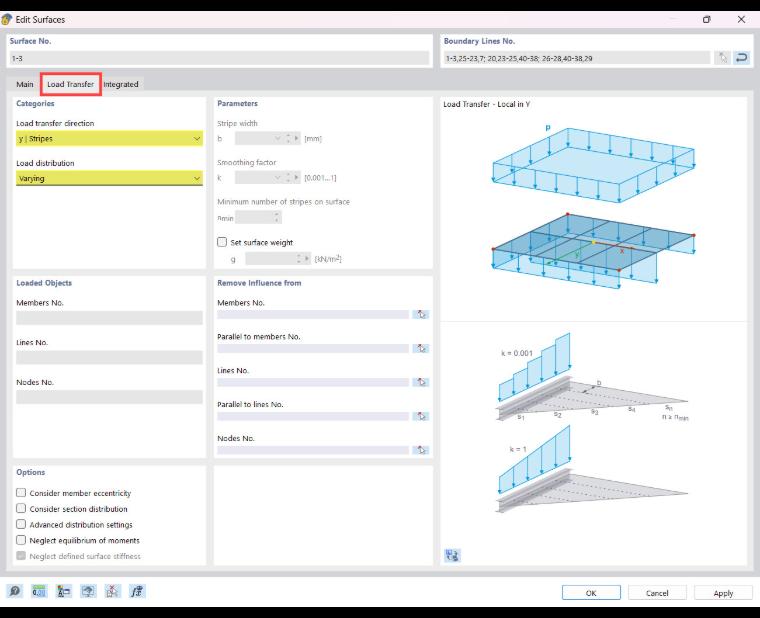Click Remove Influence Lines No. field
This screenshot has height=618, width=760.
click(313, 382)
